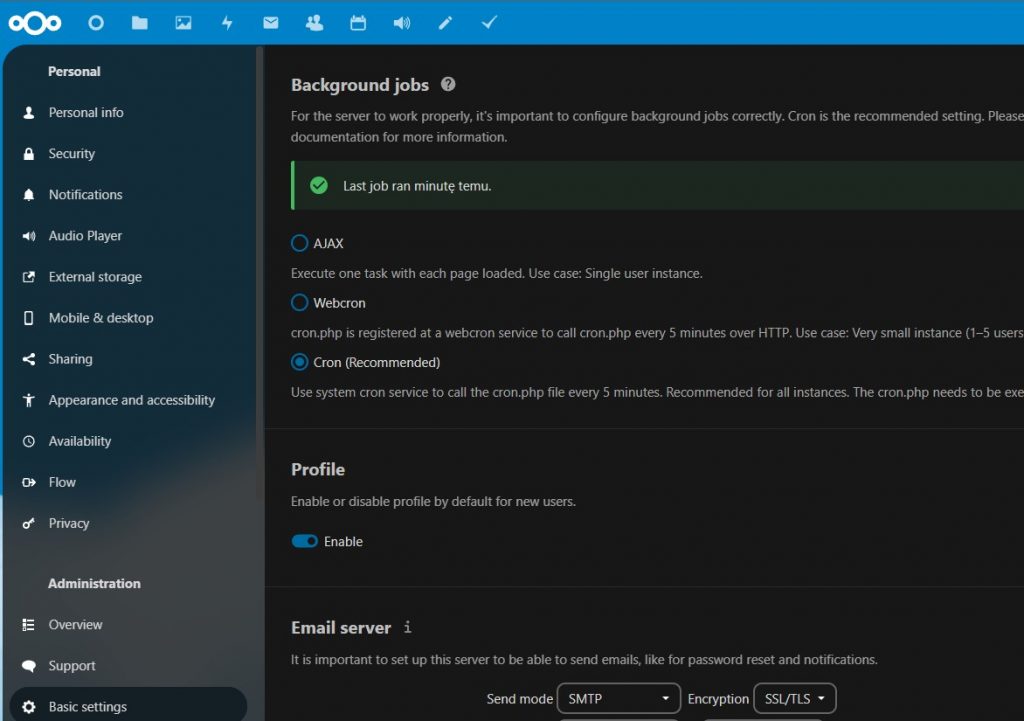Click the Nextcloud logo icon
The height and width of the screenshot is (721, 1024).
pos(35,23)
